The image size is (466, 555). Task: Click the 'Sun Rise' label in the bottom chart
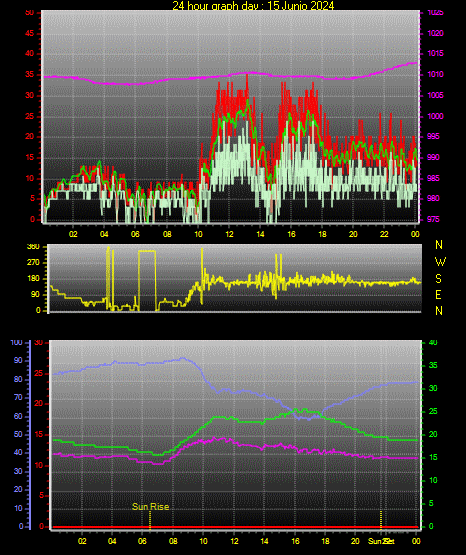[x=150, y=507]
